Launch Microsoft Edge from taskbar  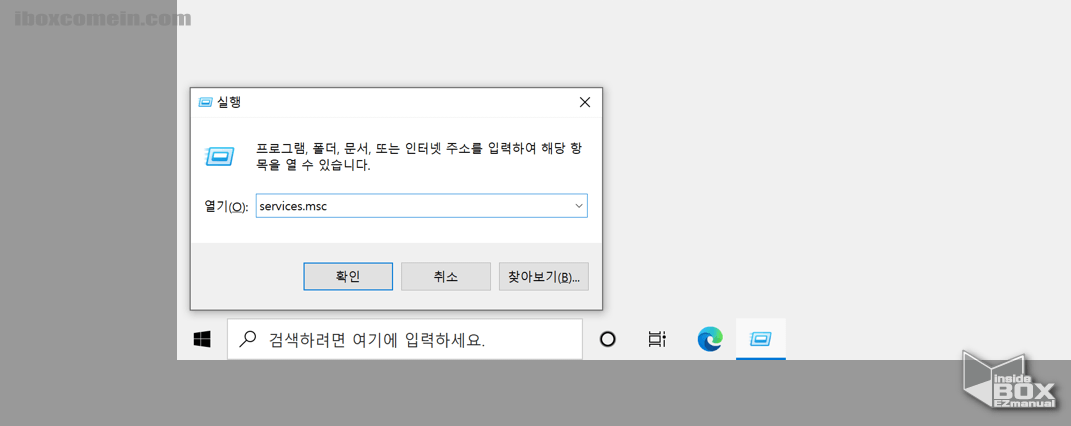point(710,339)
